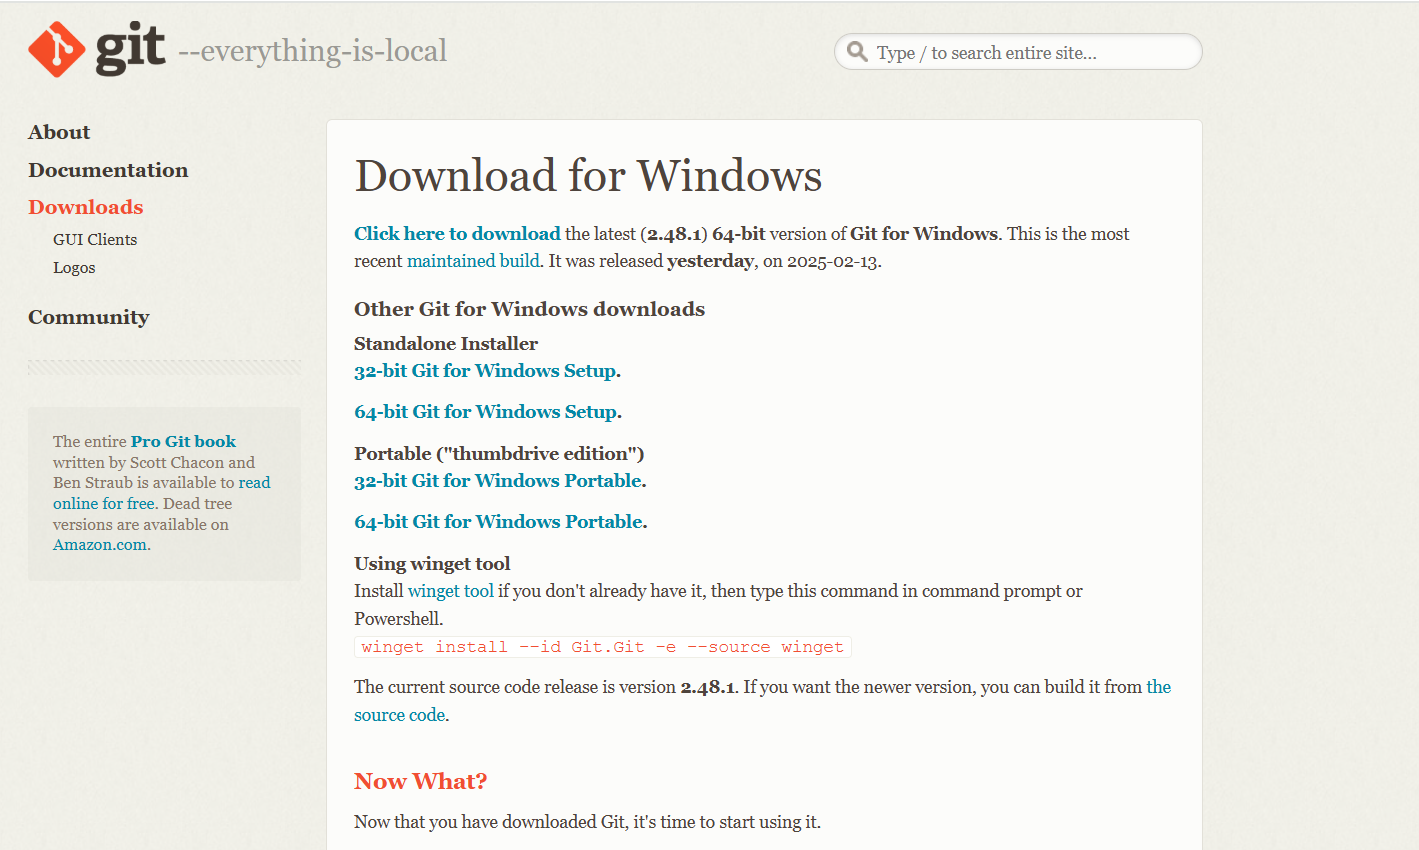Open the Documentation menu item
The height and width of the screenshot is (850, 1419).
coord(108,170)
